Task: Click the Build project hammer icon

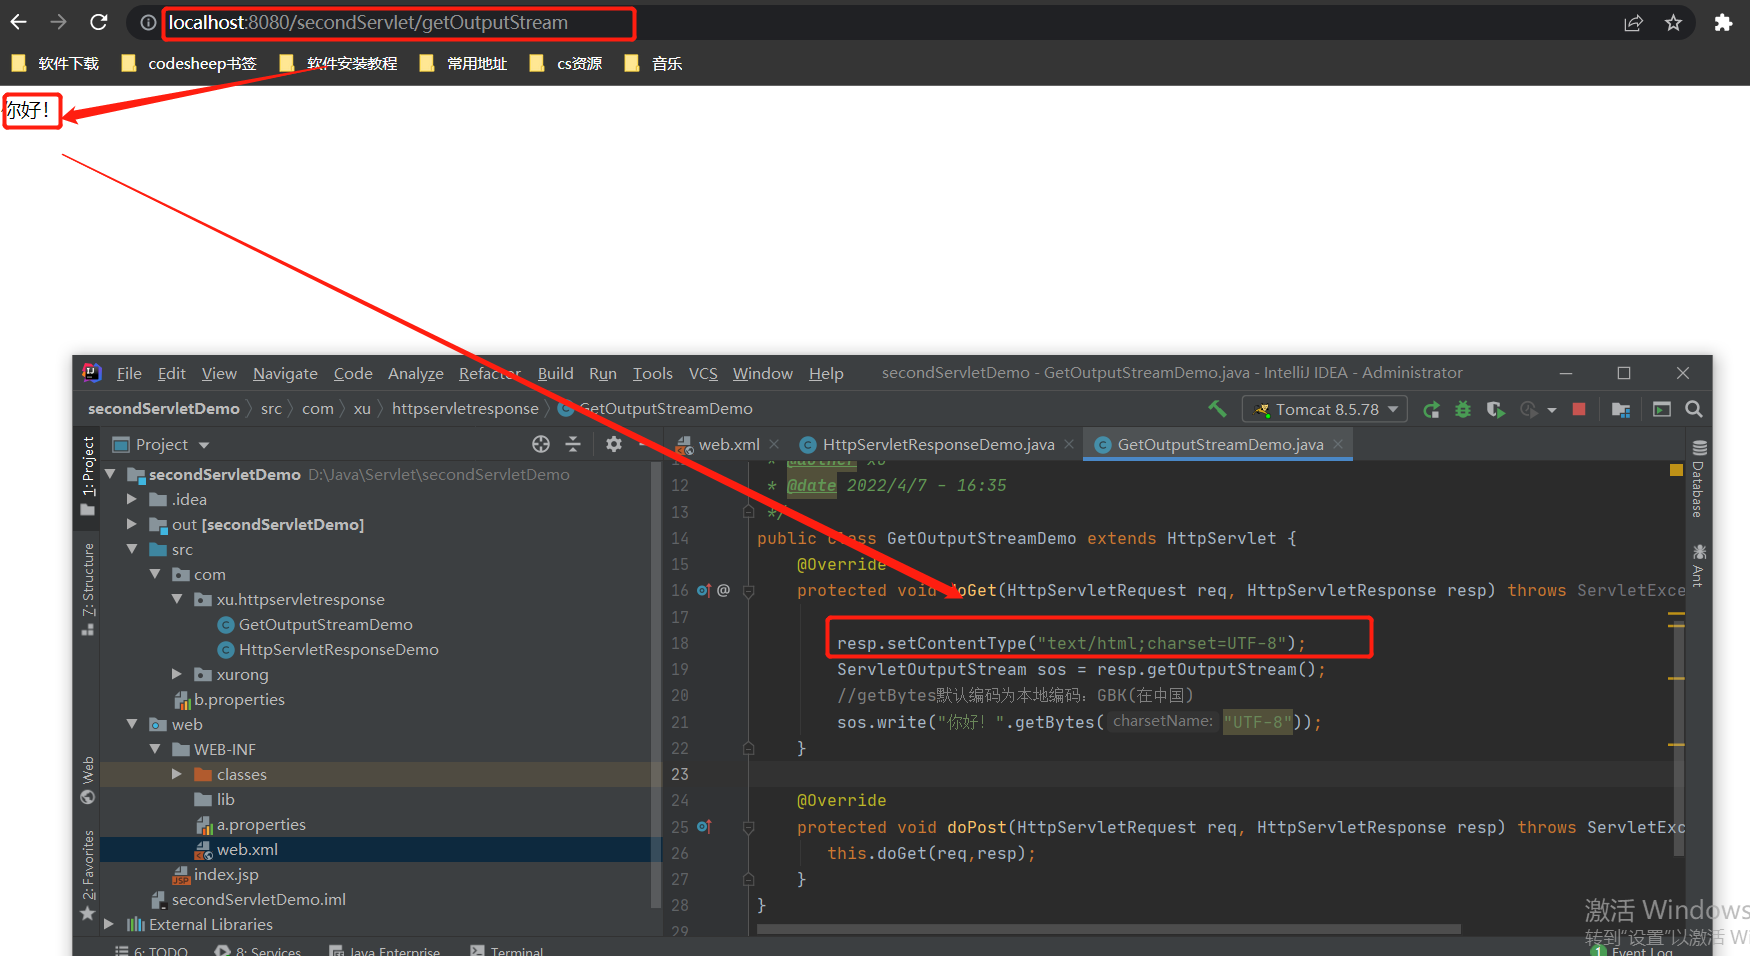Action: [1217, 408]
